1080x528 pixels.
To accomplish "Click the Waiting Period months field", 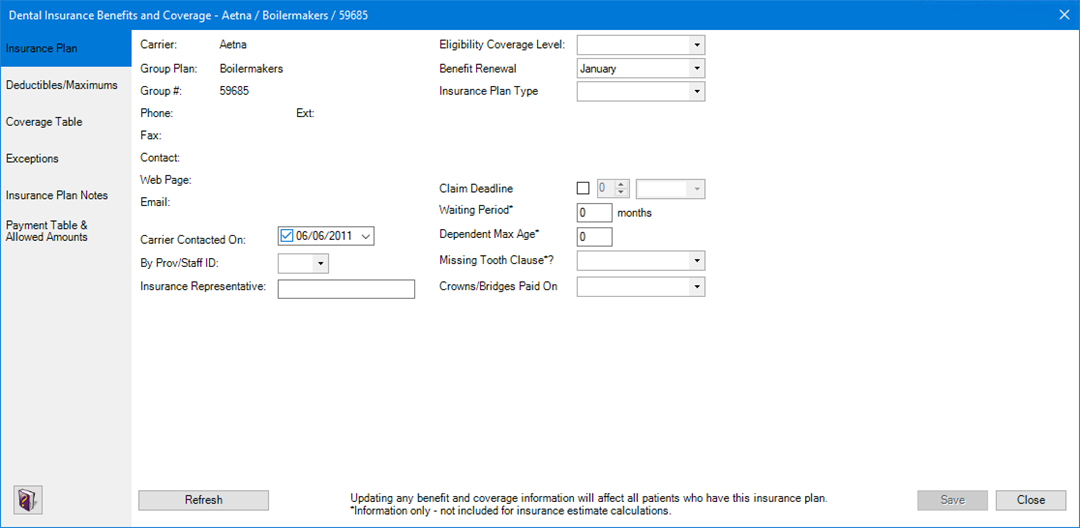I will tap(595, 213).
